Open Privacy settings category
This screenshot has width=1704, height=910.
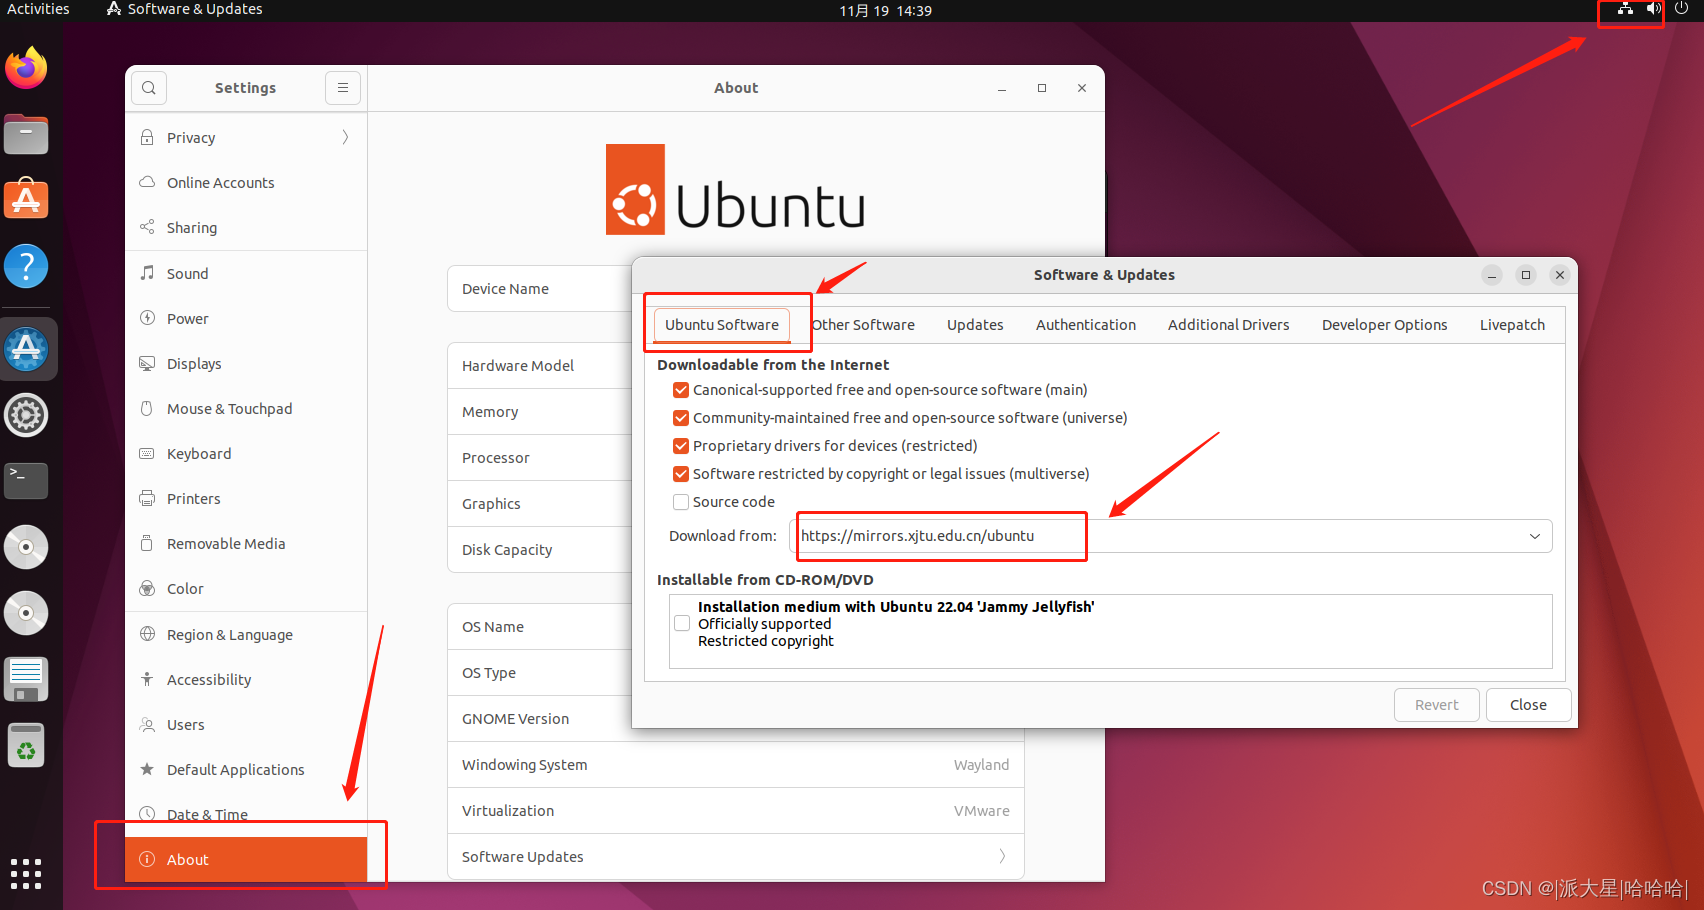point(246,138)
